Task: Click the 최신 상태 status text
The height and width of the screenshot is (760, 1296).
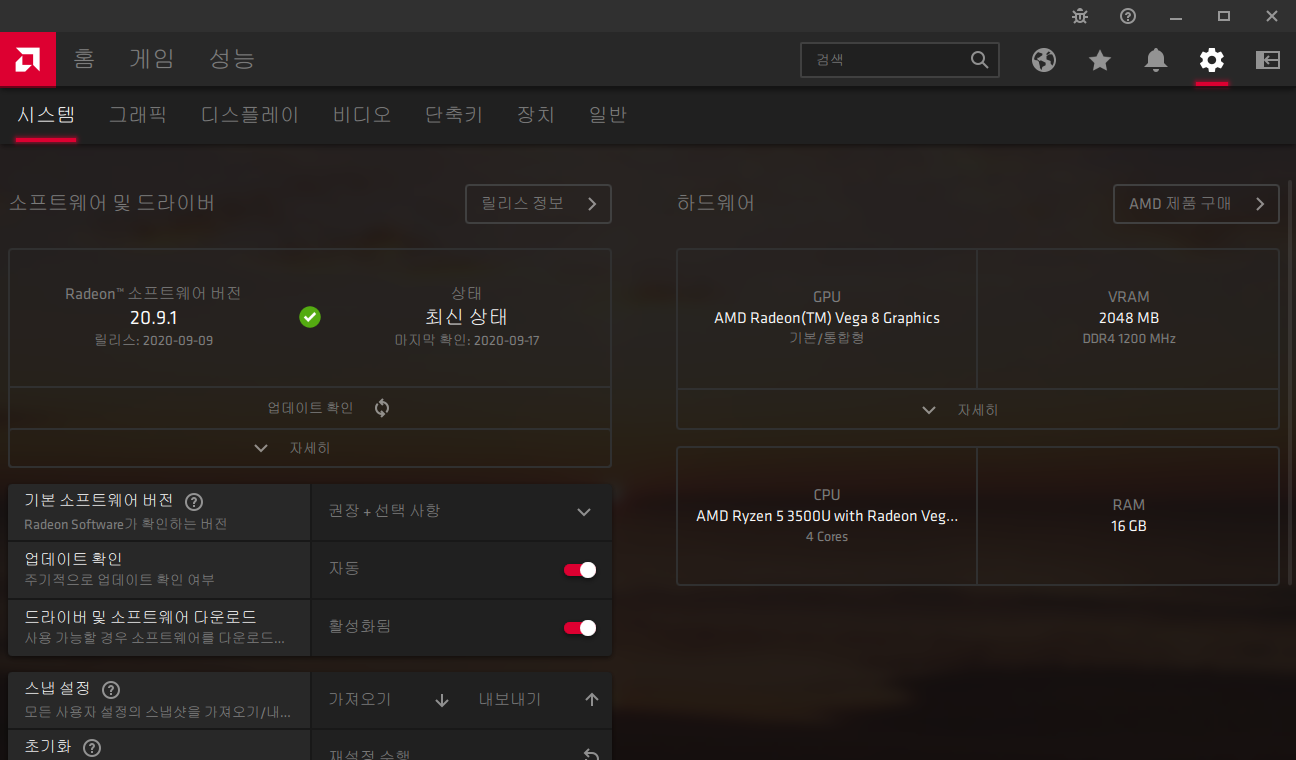Action: (x=466, y=317)
